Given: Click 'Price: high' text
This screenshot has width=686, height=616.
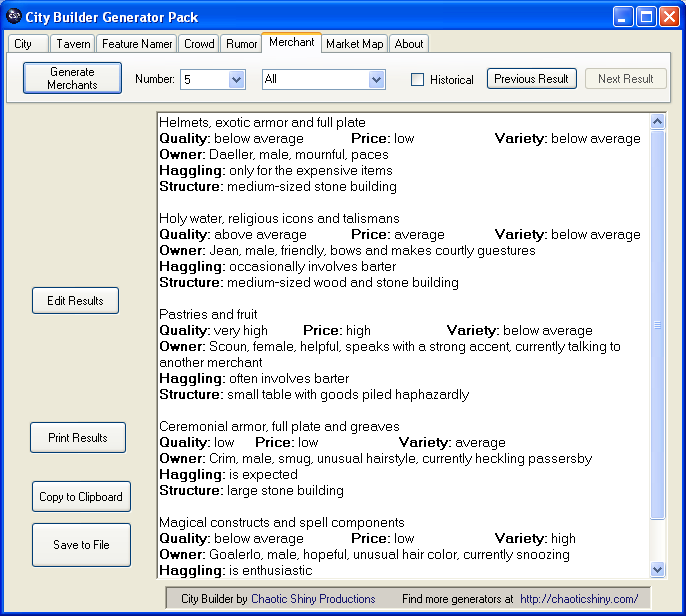Looking at the screenshot, I should point(337,330).
